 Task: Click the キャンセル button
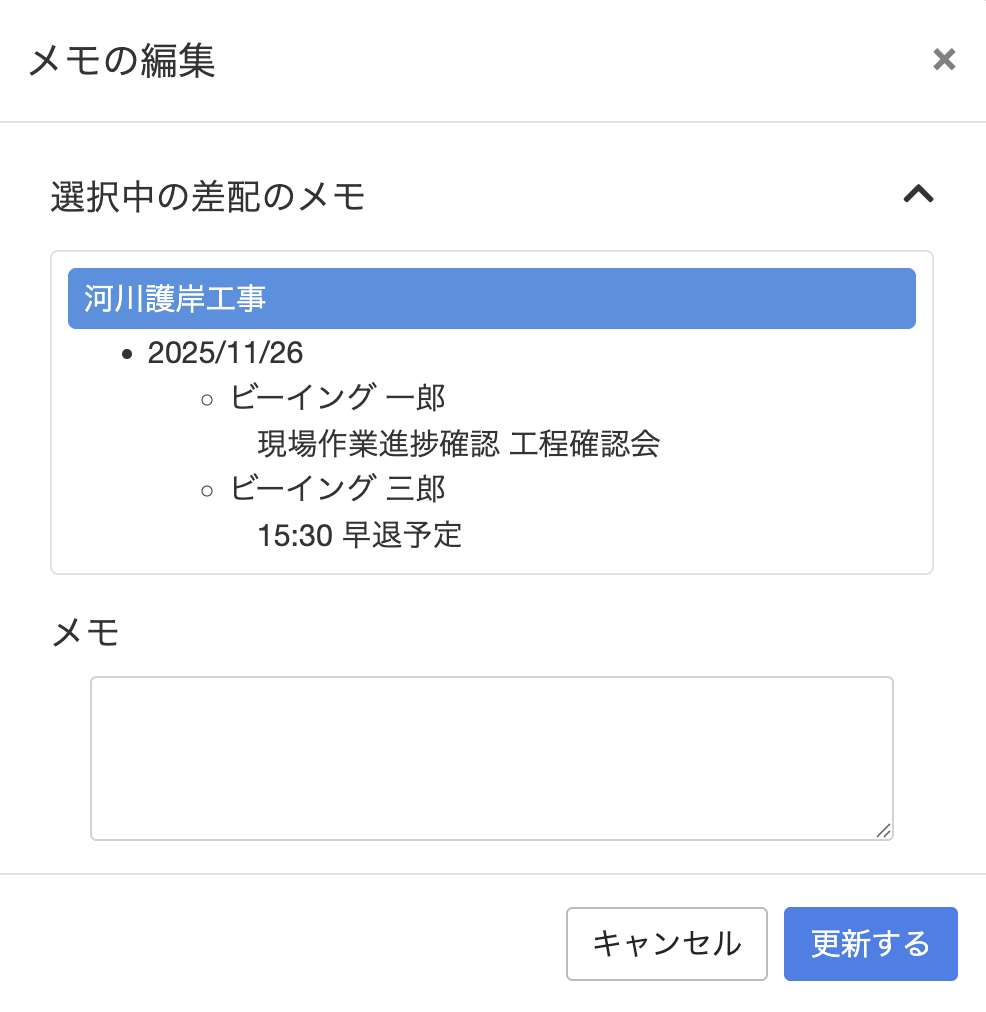(x=667, y=944)
